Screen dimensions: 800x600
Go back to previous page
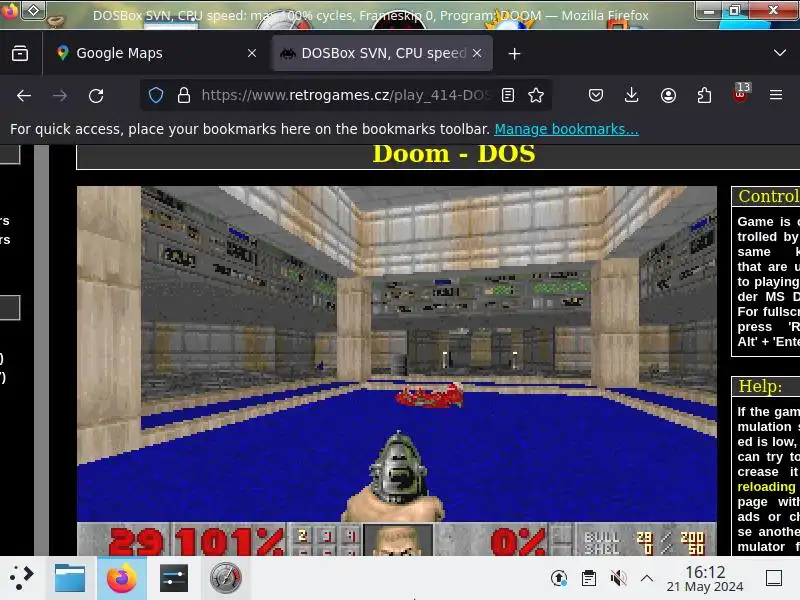tap(23, 95)
